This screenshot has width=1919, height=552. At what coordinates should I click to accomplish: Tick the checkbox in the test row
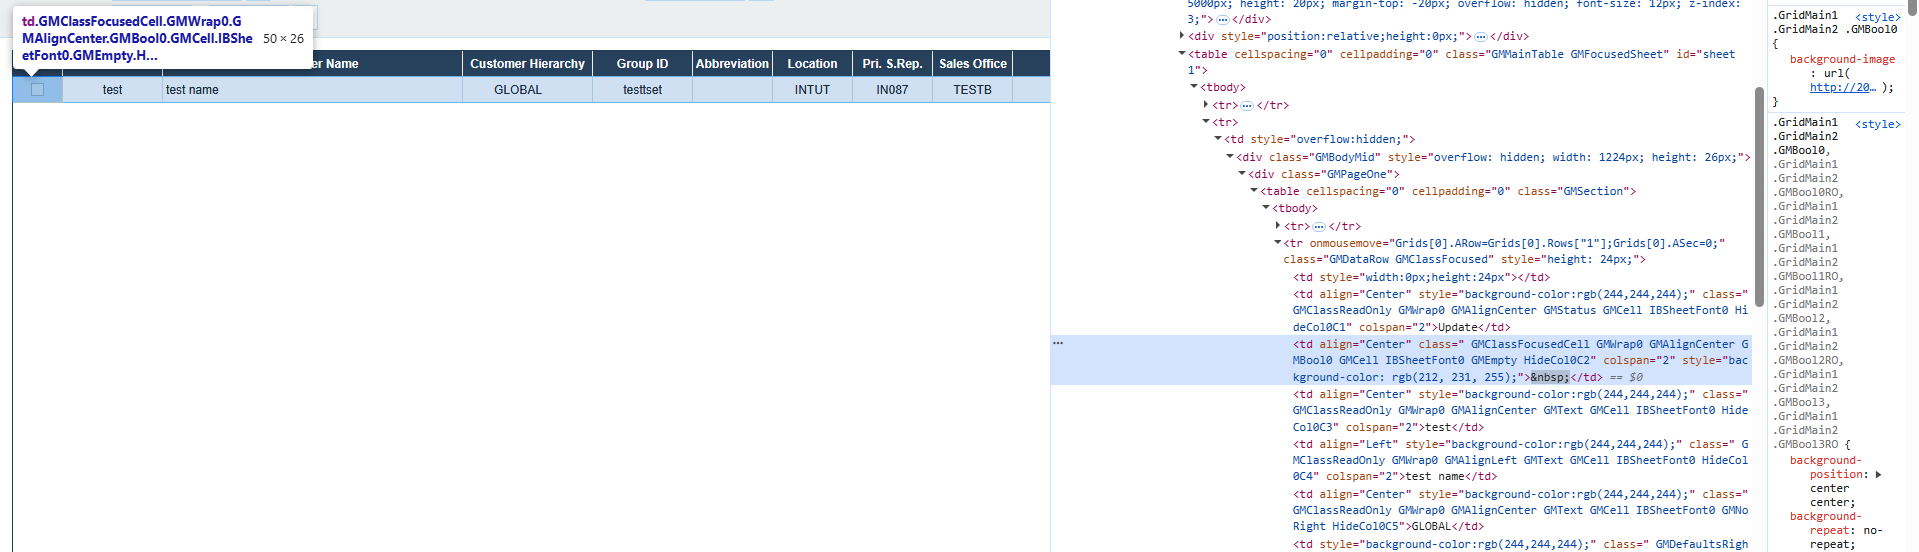[38, 90]
